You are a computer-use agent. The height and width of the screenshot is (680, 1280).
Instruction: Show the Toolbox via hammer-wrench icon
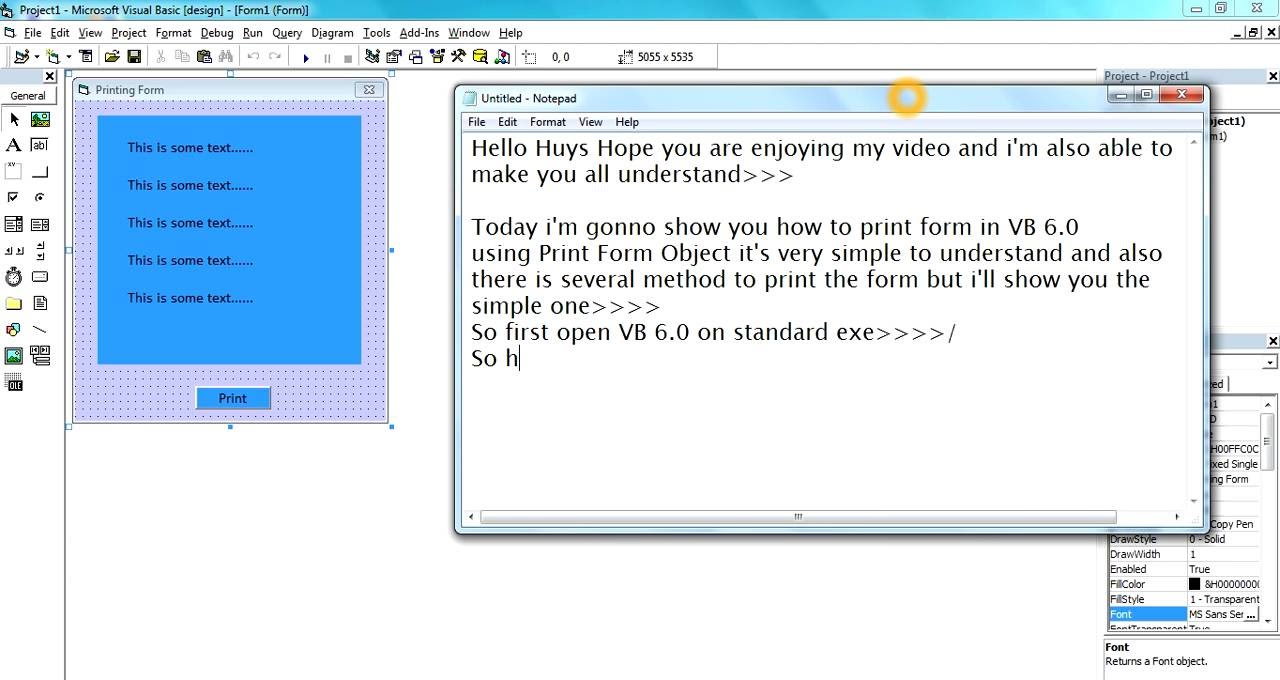(459, 57)
